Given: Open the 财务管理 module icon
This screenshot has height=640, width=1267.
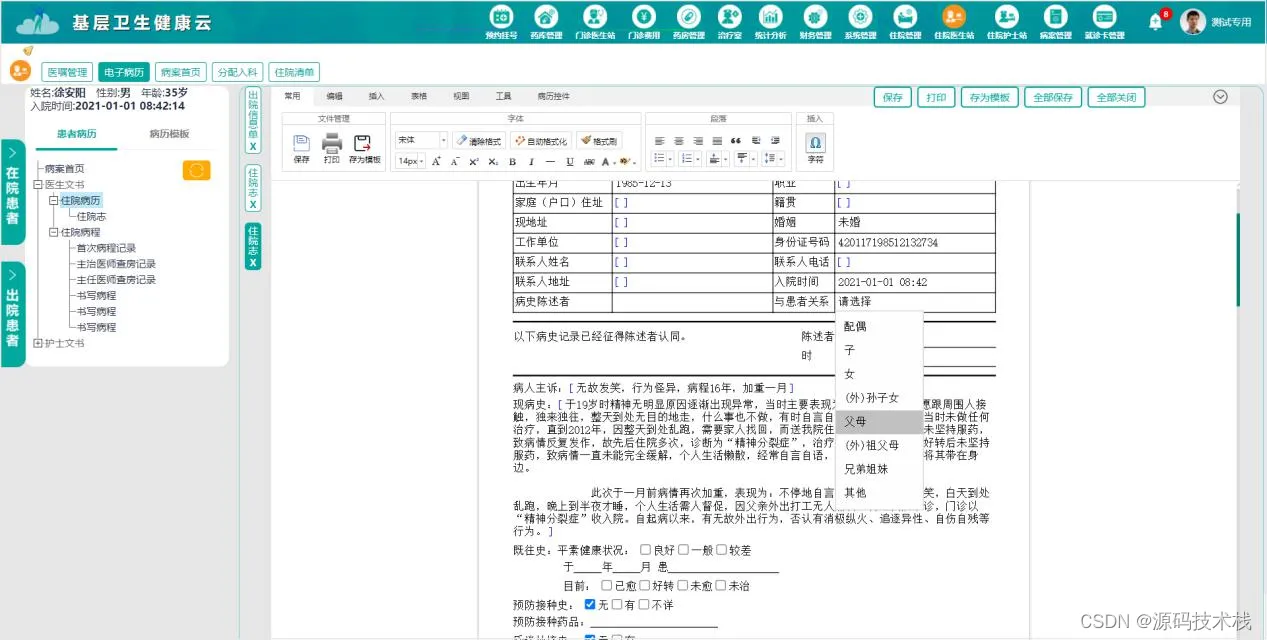Looking at the screenshot, I should click(815, 17).
